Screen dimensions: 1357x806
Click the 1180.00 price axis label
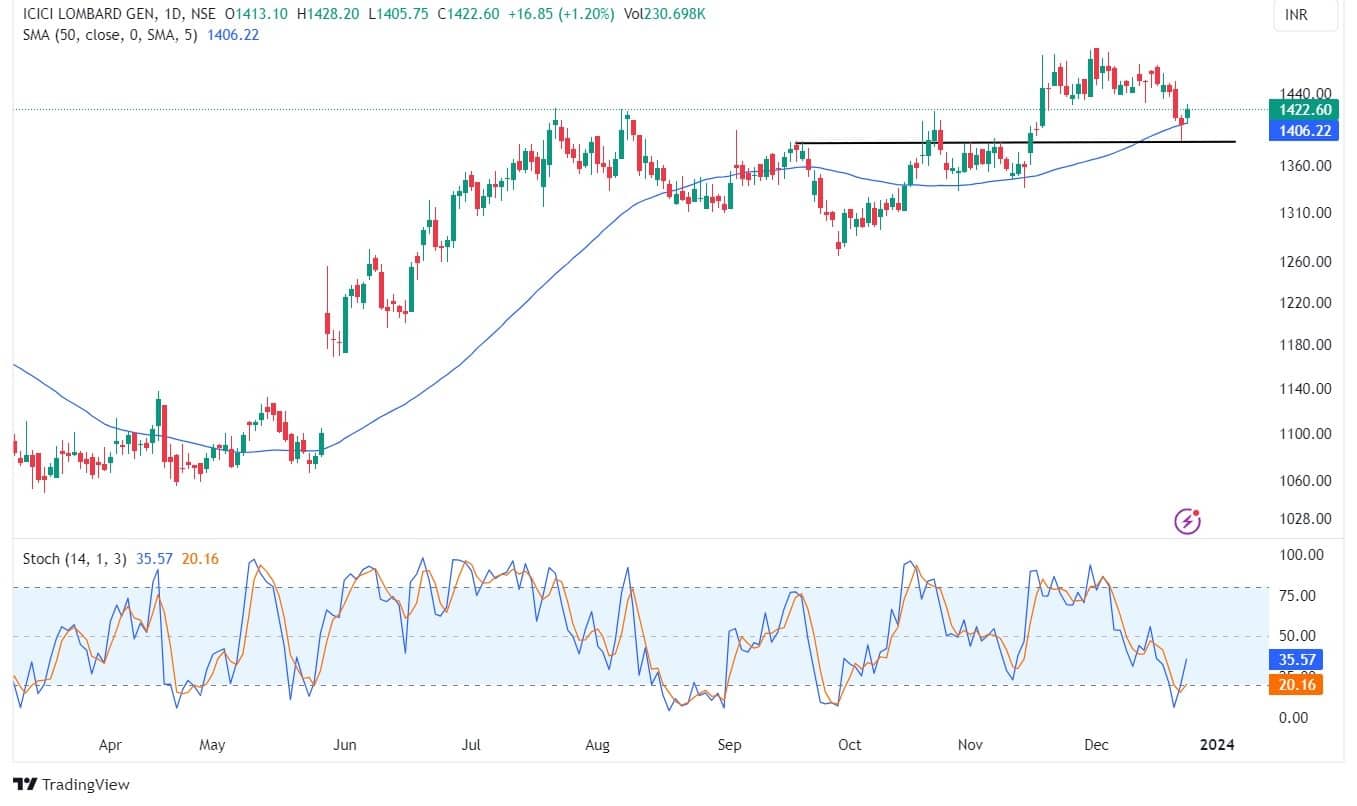pos(1305,345)
